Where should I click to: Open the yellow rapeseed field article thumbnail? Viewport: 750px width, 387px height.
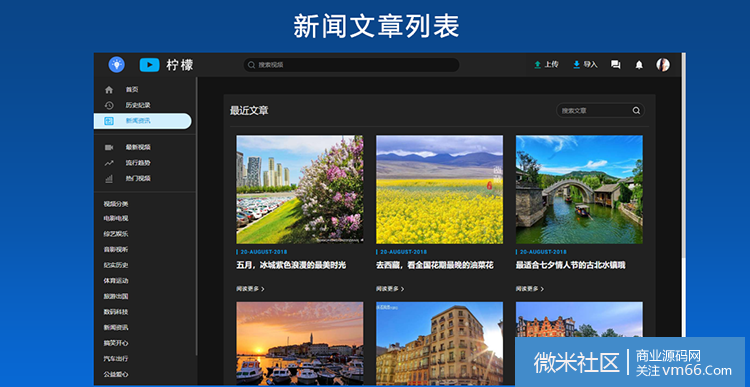click(440, 189)
